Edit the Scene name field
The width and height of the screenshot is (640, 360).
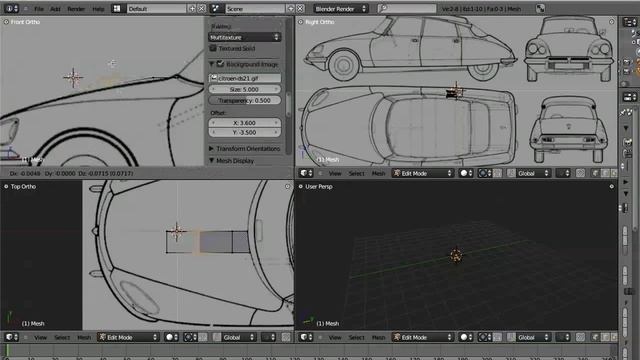[255, 9]
